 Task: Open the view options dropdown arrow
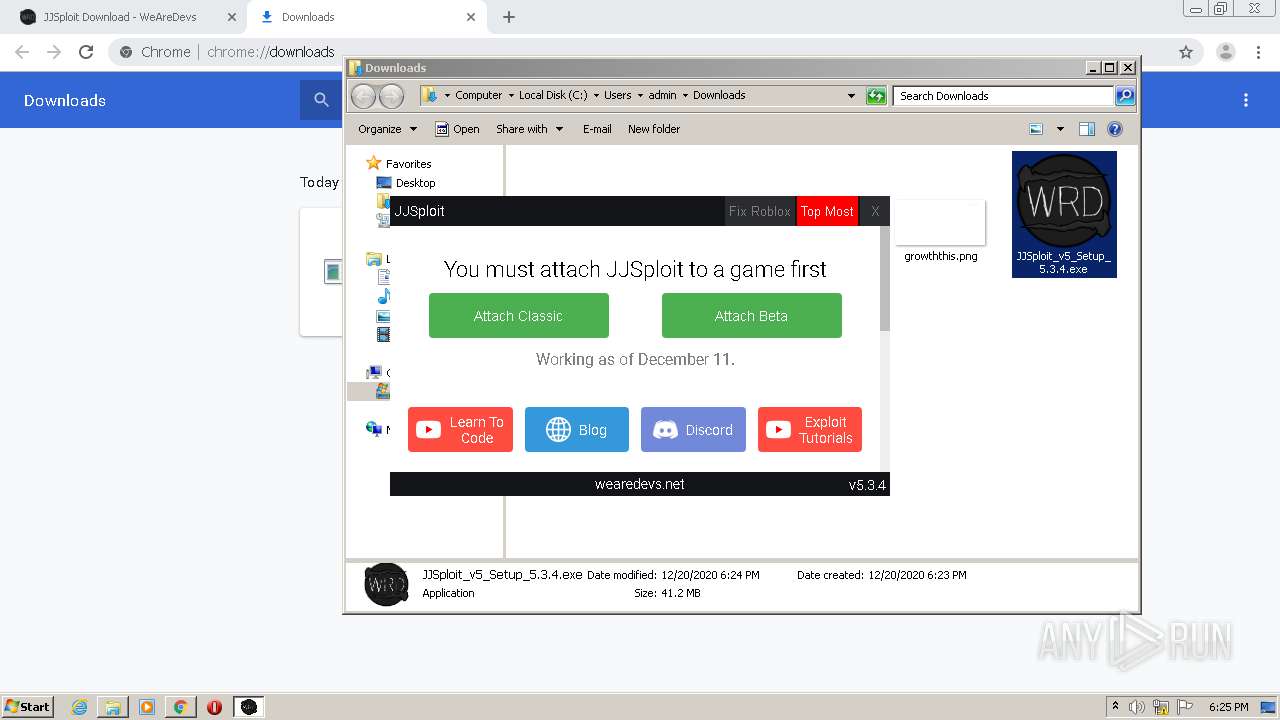(1060, 129)
